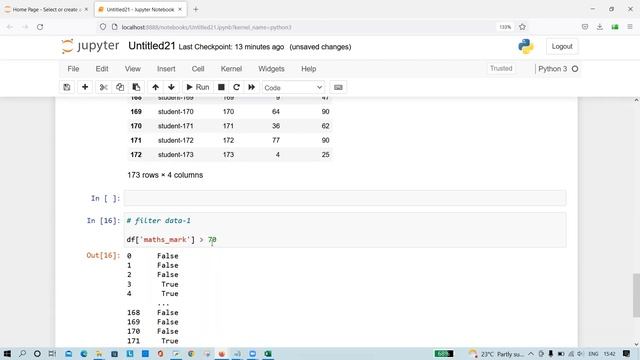Go back in browser history
The image size is (640, 360).
click(x=10, y=27)
